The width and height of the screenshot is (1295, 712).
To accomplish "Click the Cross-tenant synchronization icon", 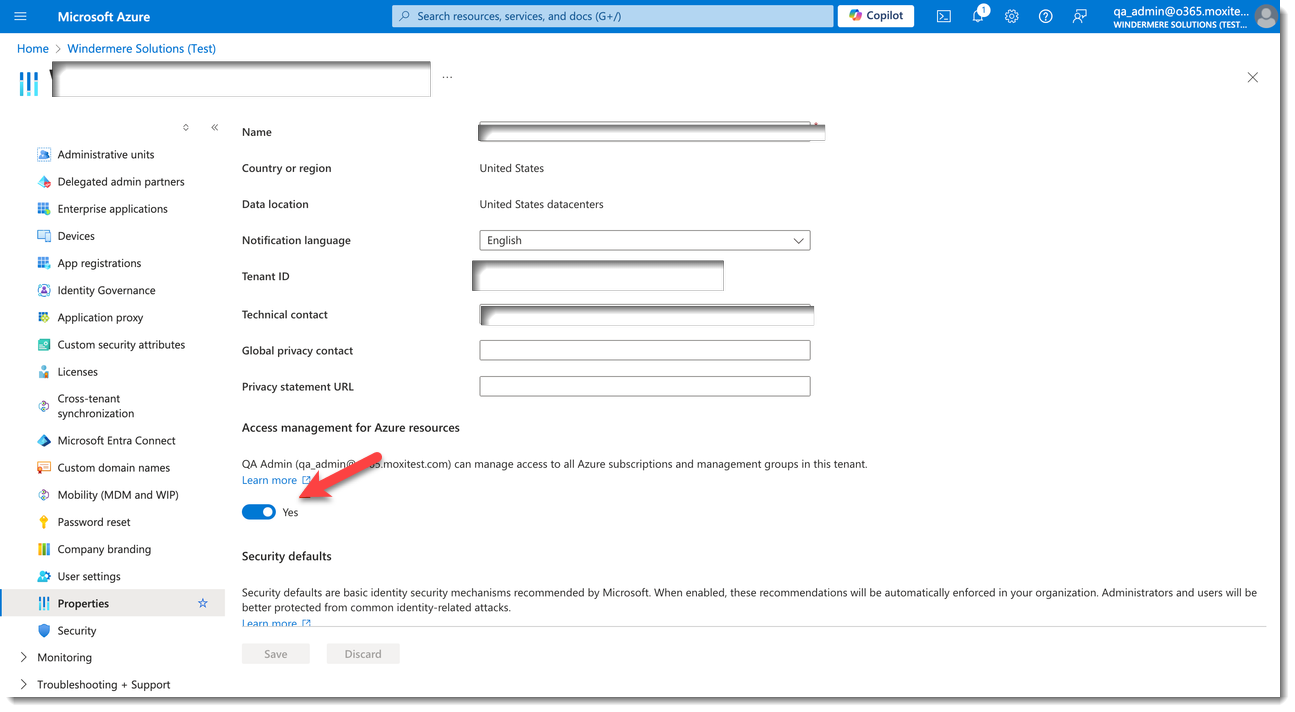I will [44, 406].
